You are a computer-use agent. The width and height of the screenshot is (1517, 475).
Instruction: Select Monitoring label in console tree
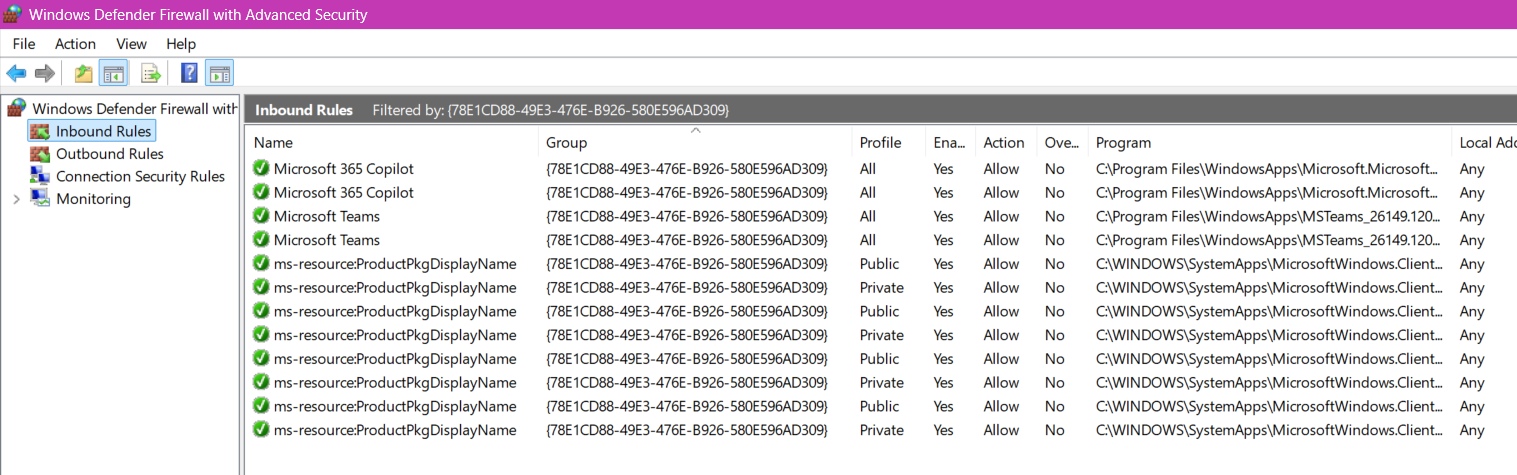click(x=93, y=199)
